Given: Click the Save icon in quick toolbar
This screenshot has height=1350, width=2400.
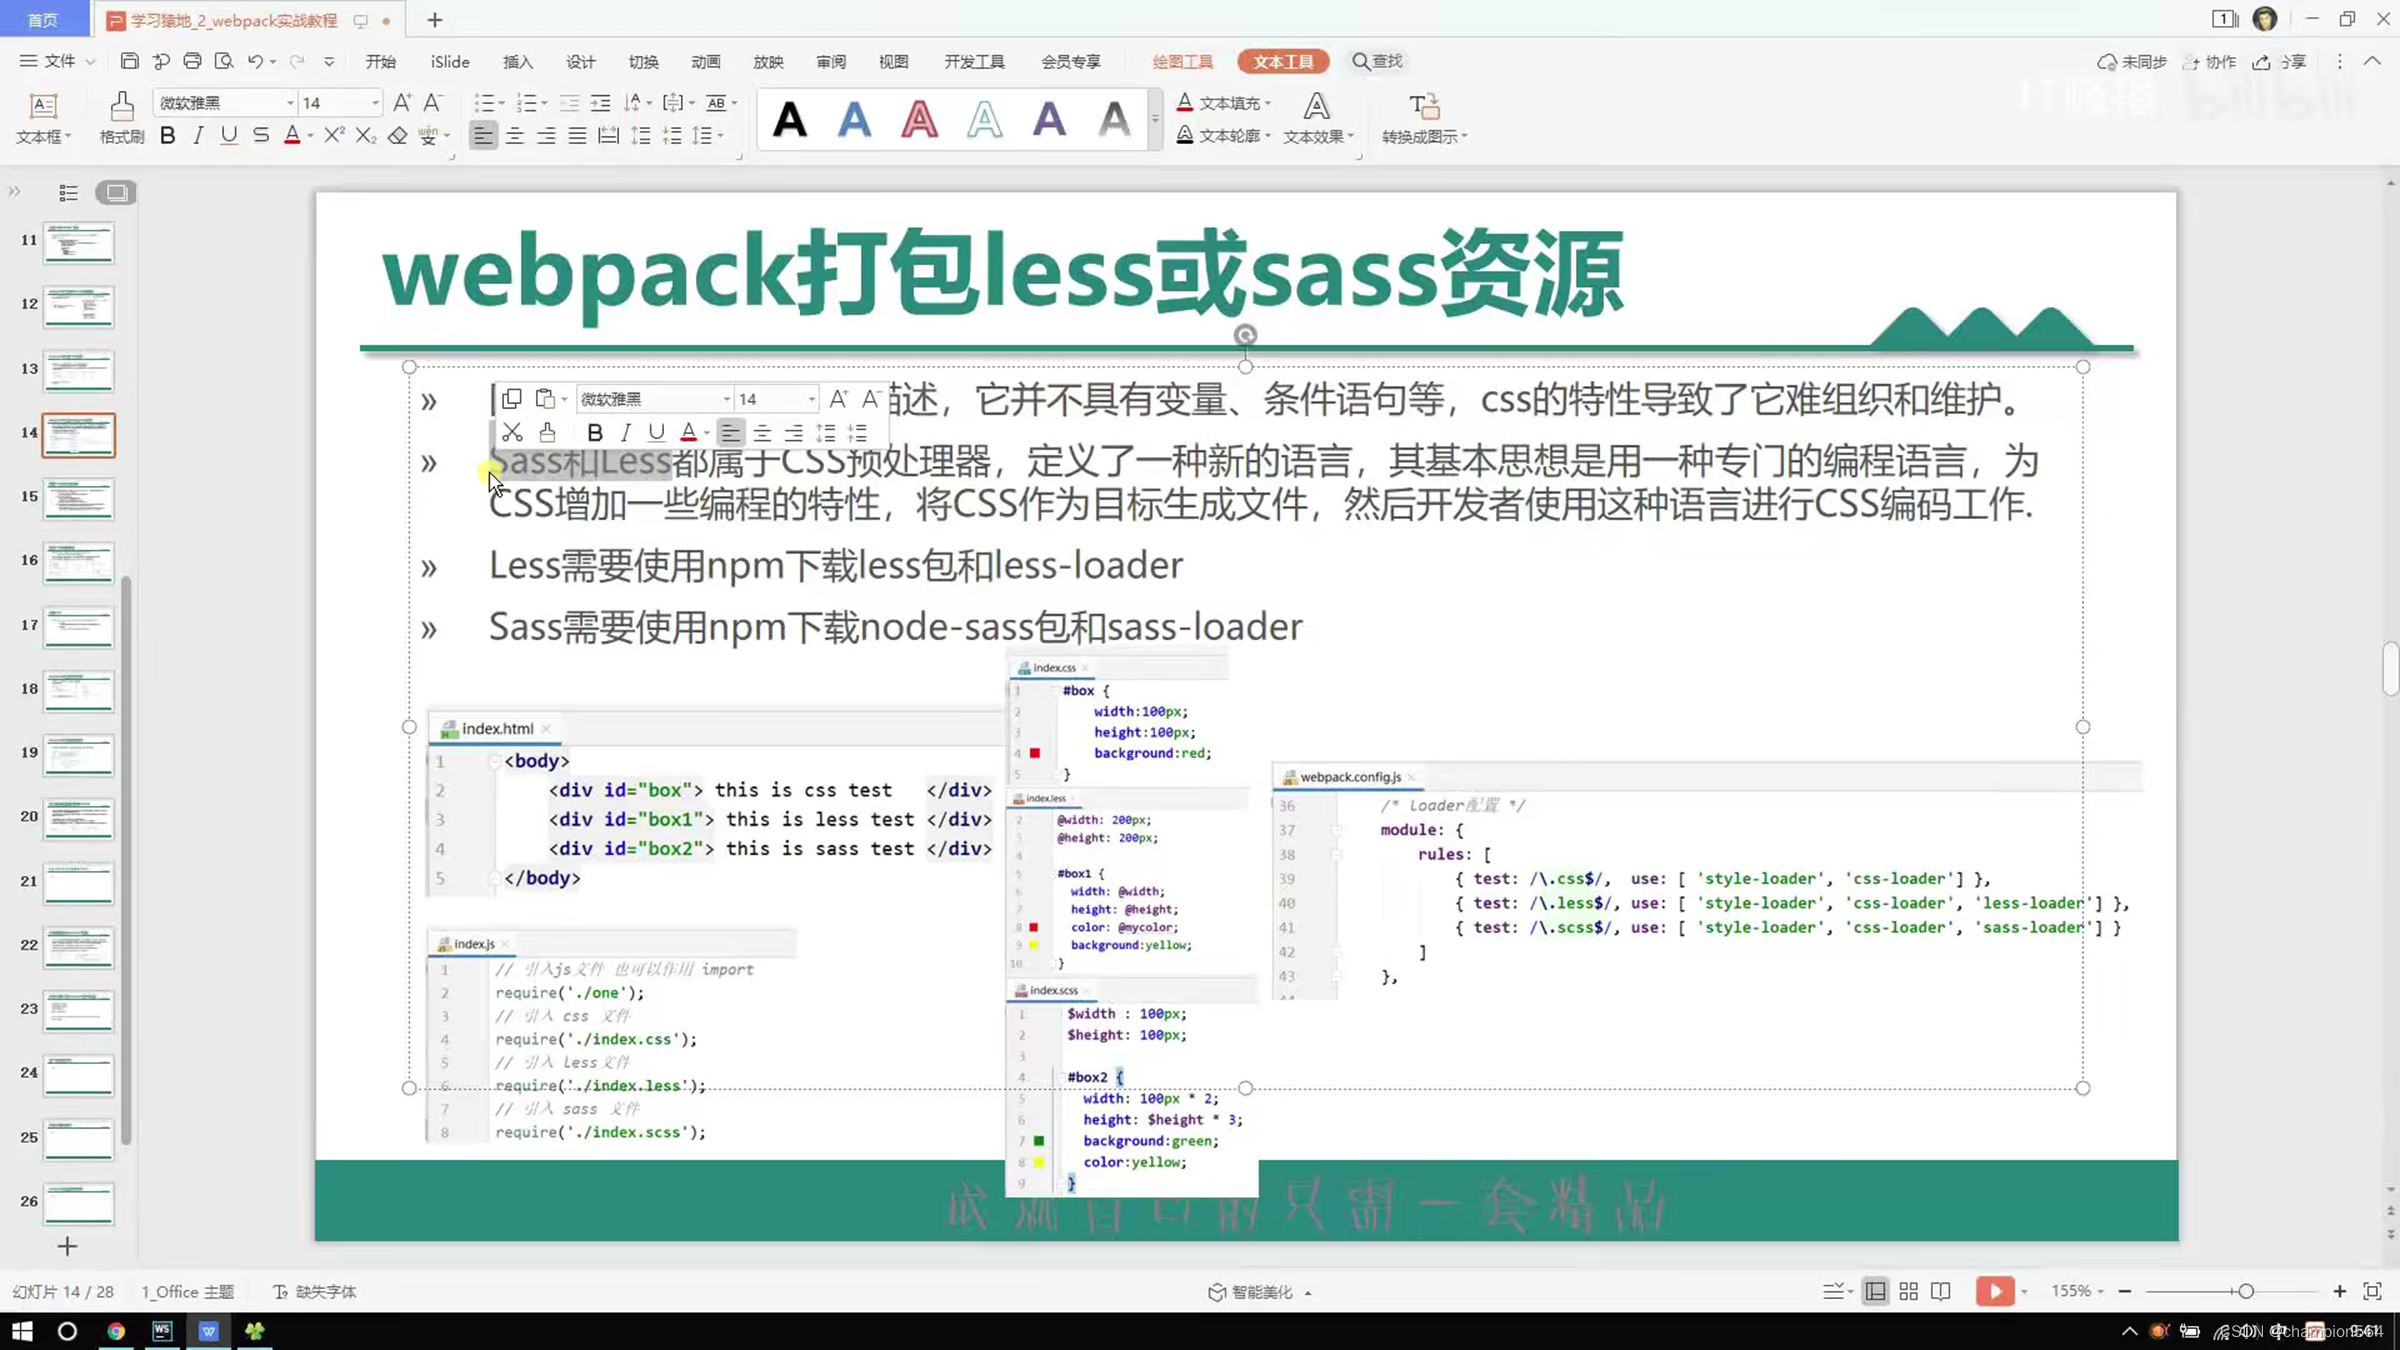Looking at the screenshot, I should click(129, 61).
